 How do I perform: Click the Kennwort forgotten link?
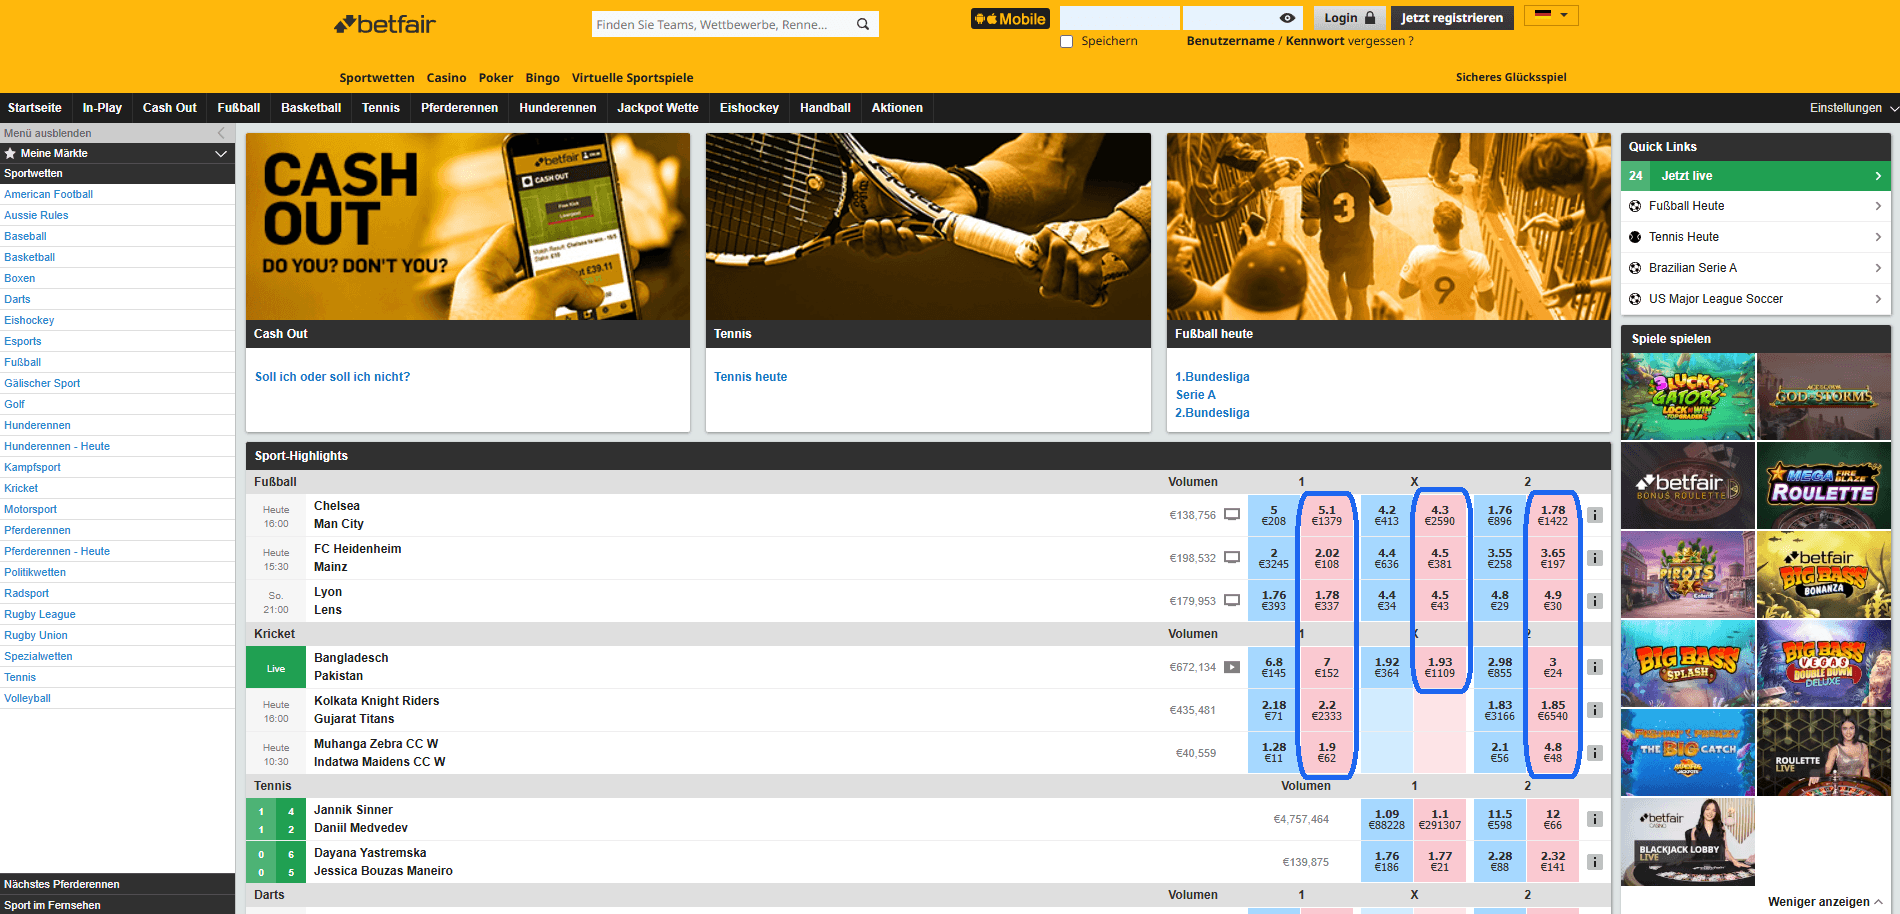tap(1315, 41)
